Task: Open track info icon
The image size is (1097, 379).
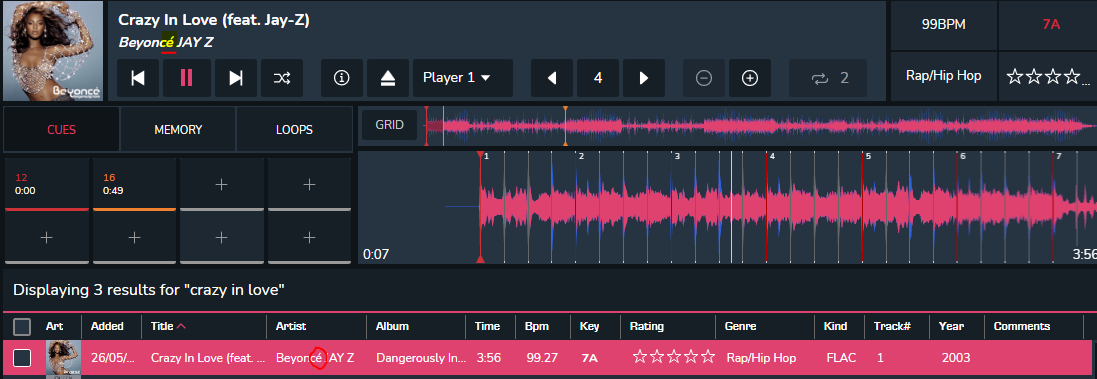Action: click(x=342, y=78)
